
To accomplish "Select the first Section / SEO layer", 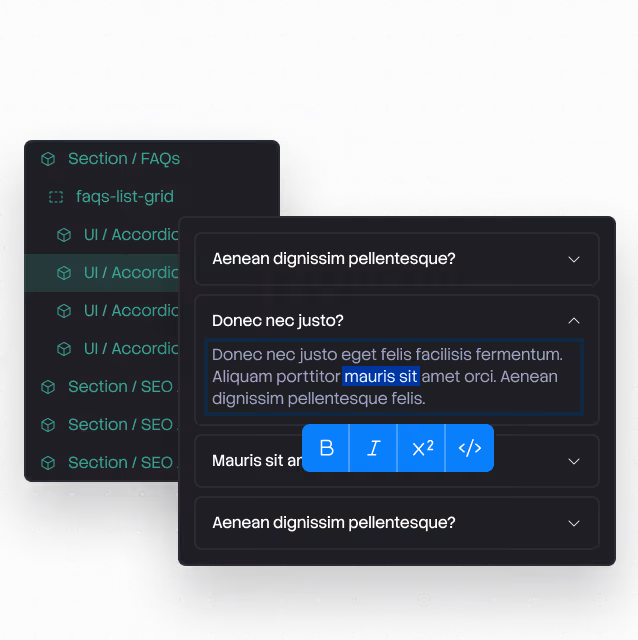I will point(102,387).
